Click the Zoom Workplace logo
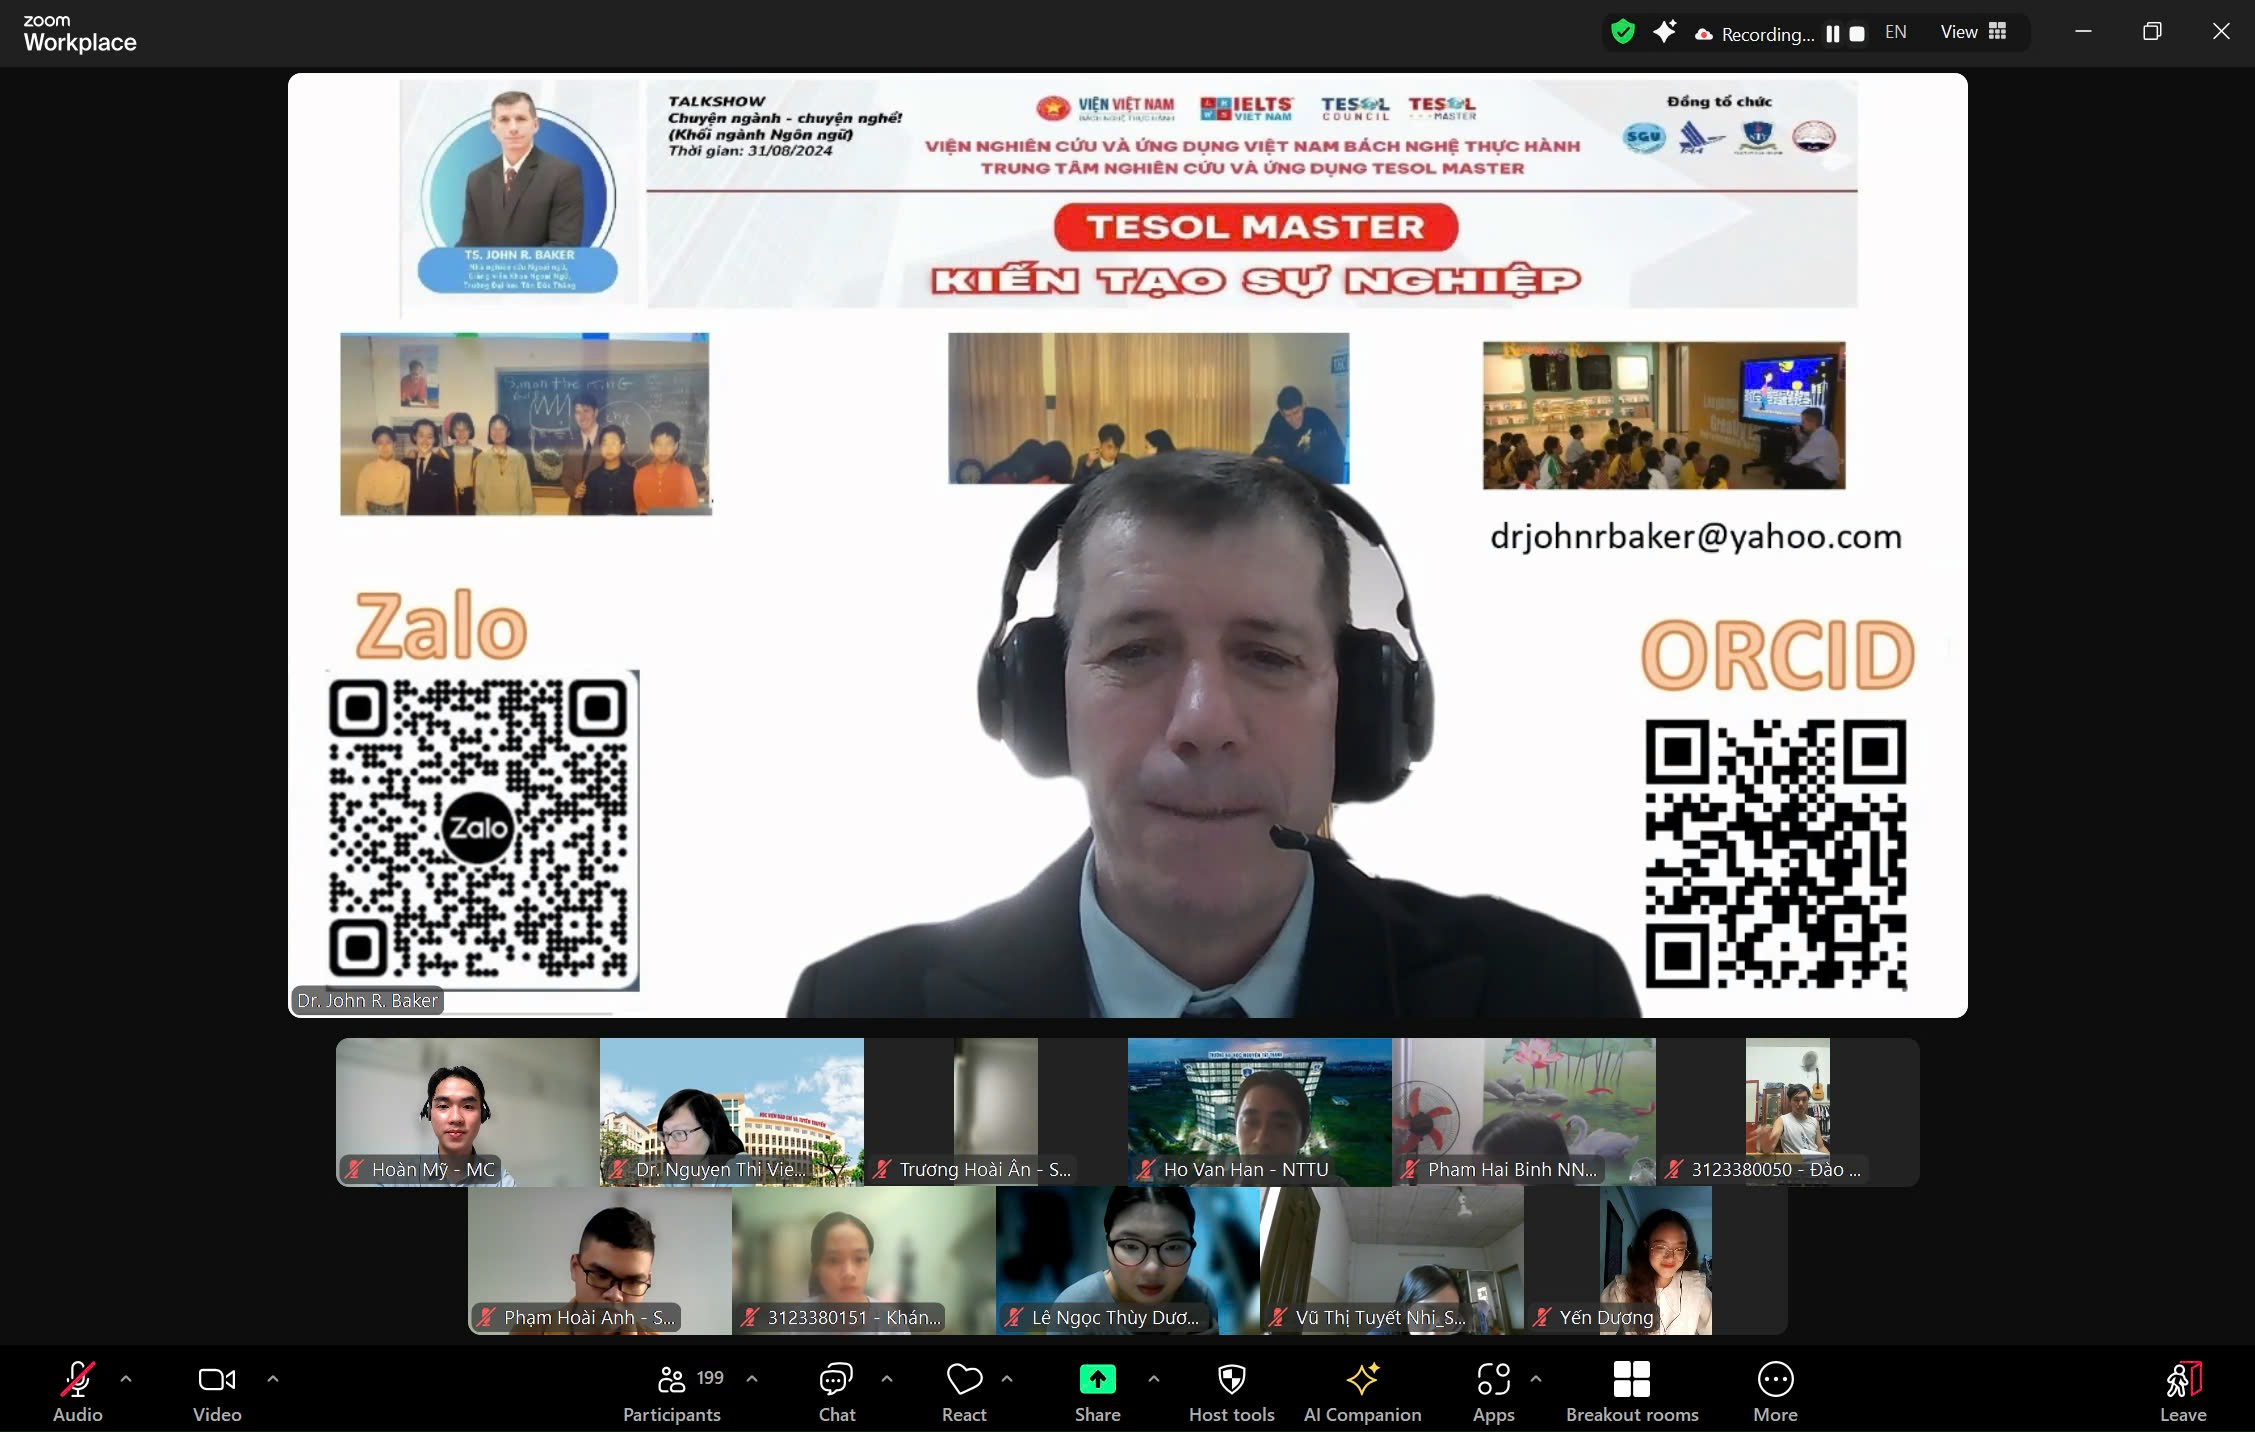This screenshot has width=2255, height=1432. pos(80,34)
